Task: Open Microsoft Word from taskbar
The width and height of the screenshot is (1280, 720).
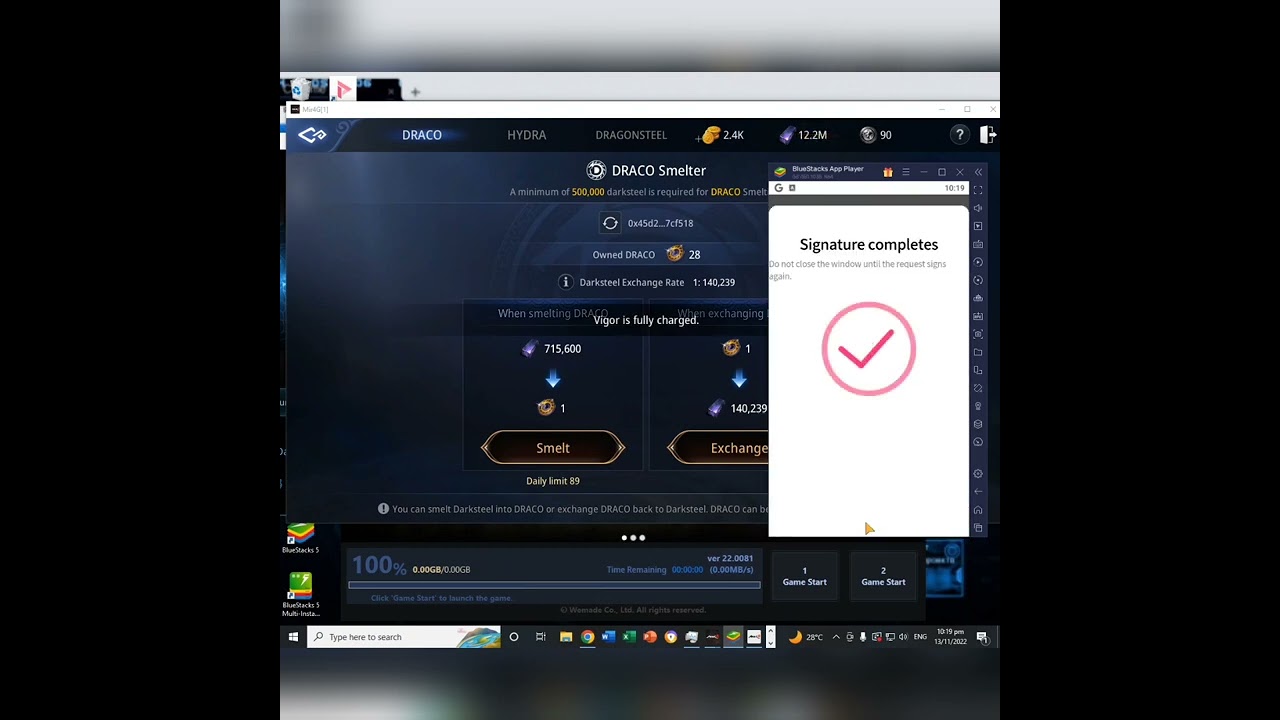Action: pyautogui.click(x=608, y=637)
